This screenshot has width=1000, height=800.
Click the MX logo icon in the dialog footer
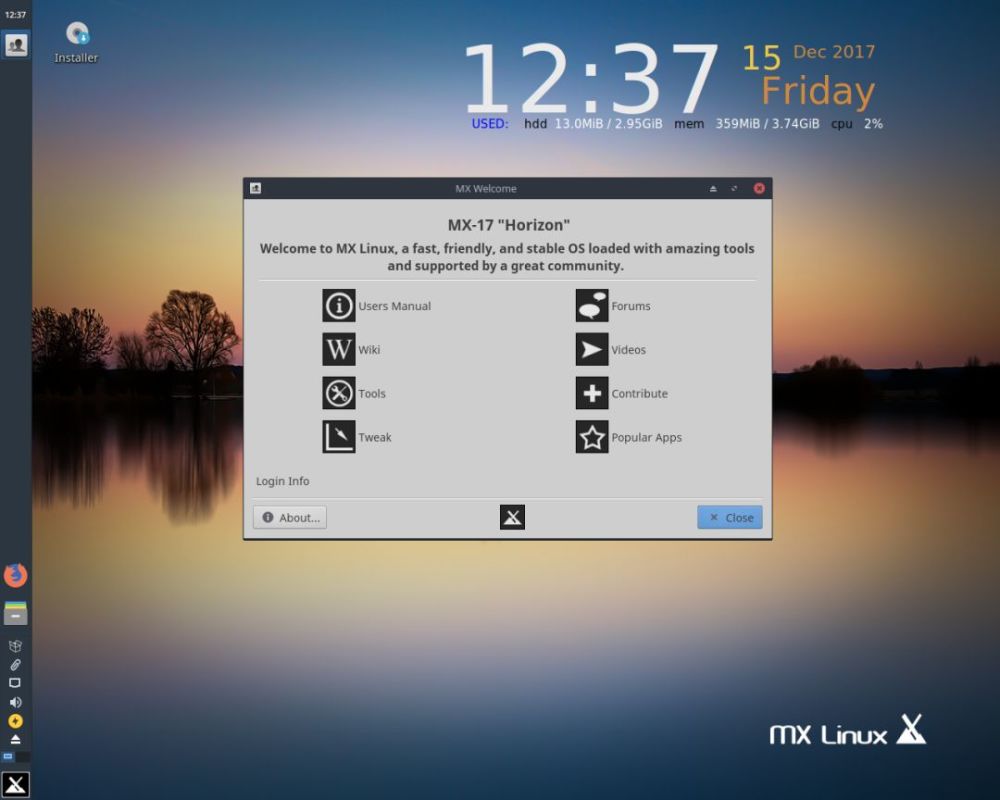512,517
